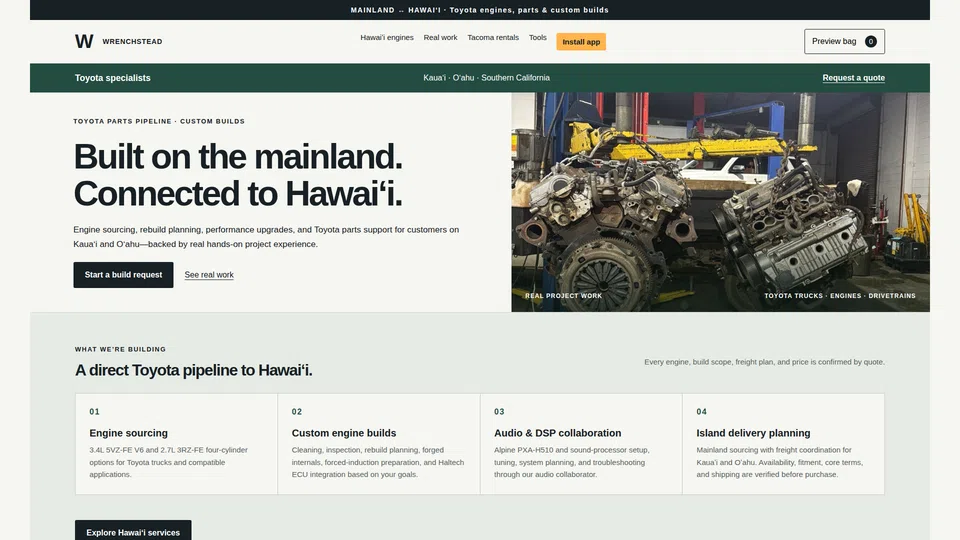Click the top Mainland ↔ Hawai'i announcement banner
Viewport: 960px width, 540px height.
click(480, 10)
